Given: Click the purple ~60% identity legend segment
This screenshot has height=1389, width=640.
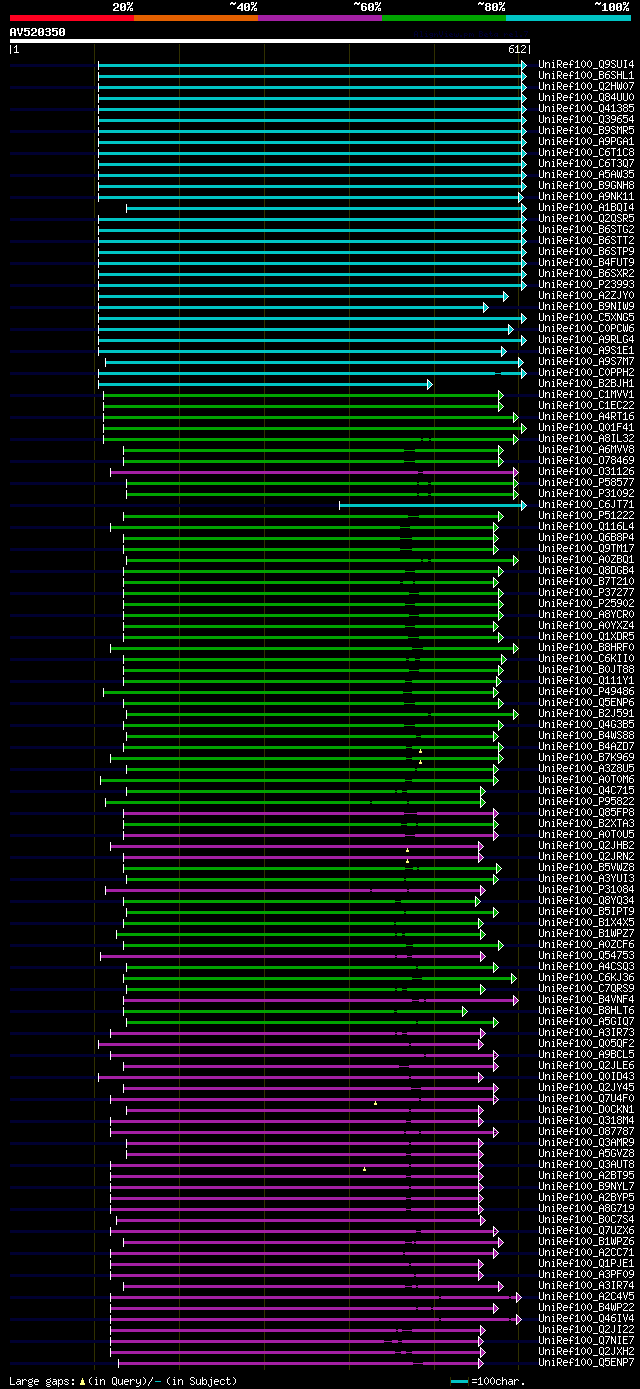Looking at the screenshot, I should click(x=319, y=18).
